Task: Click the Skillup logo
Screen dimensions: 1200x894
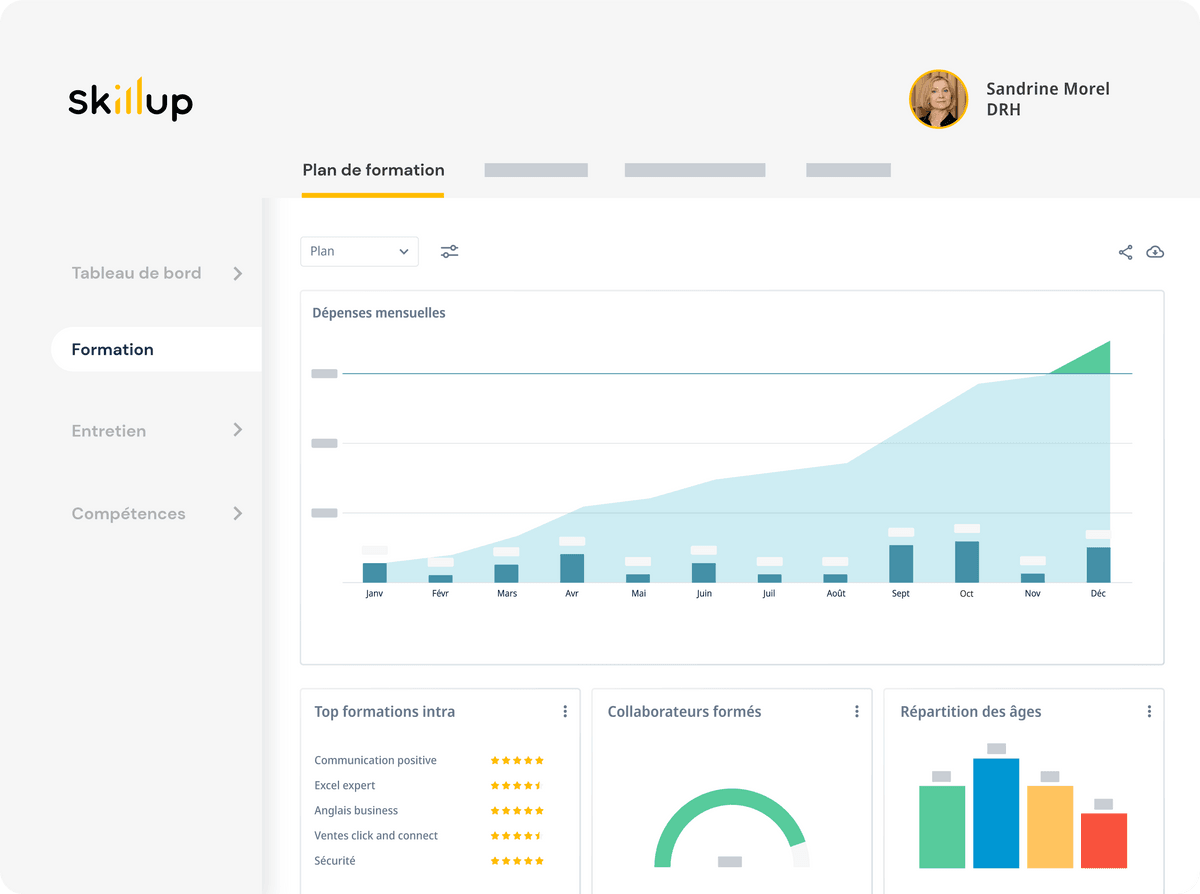Action: coord(130,100)
